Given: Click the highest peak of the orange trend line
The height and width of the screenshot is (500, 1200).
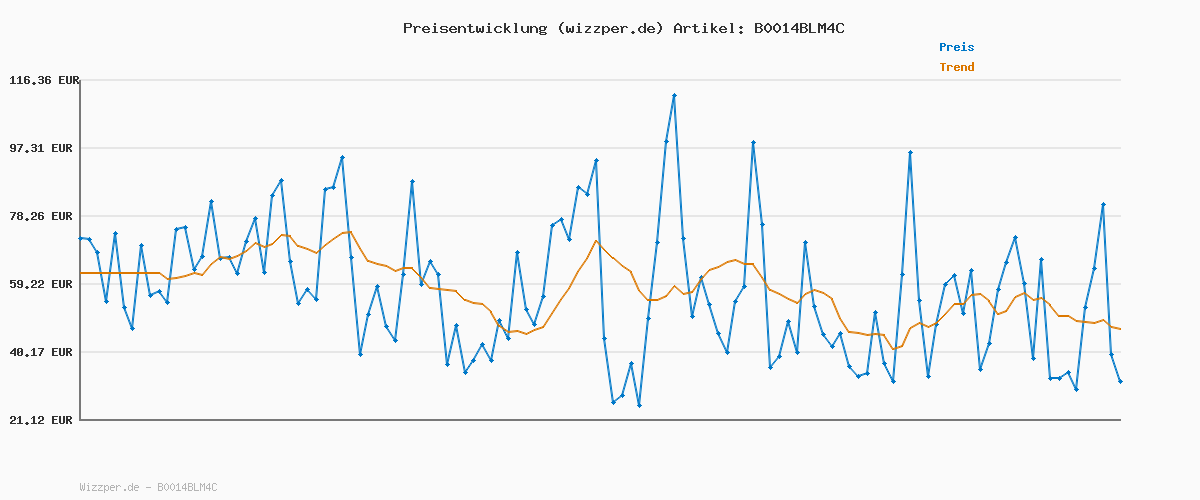Looking at the screenshot, I should (596, 241).
